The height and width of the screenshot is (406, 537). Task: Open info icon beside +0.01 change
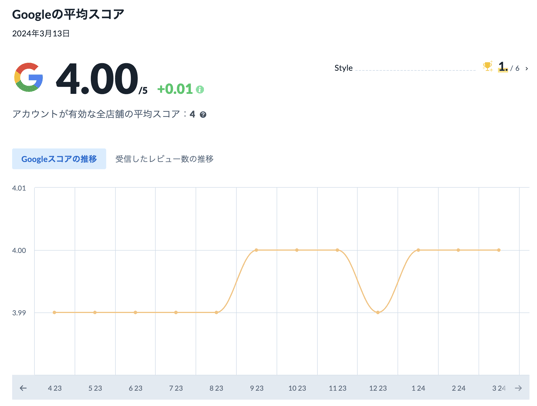pyautogui.click(x=200, y=90)
